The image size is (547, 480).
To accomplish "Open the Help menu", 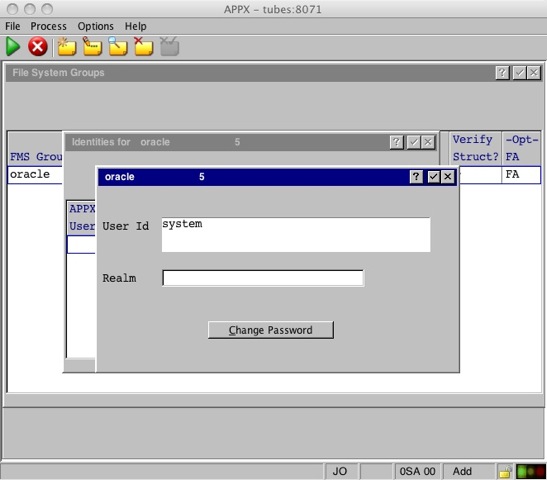I will (136, 26).
